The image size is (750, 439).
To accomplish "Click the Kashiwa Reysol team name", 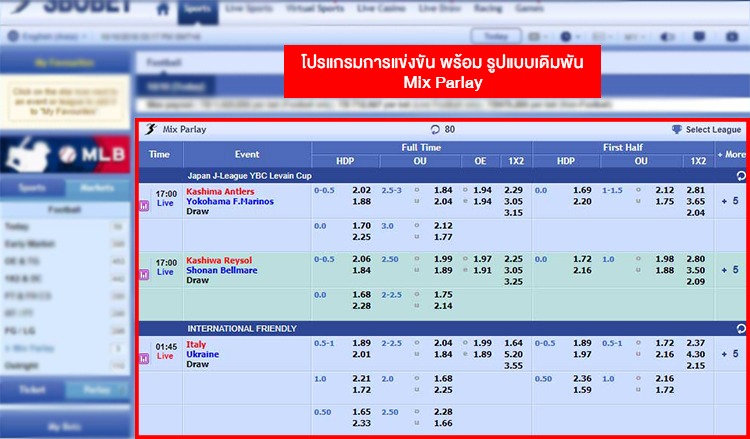I will pos(219,261).
